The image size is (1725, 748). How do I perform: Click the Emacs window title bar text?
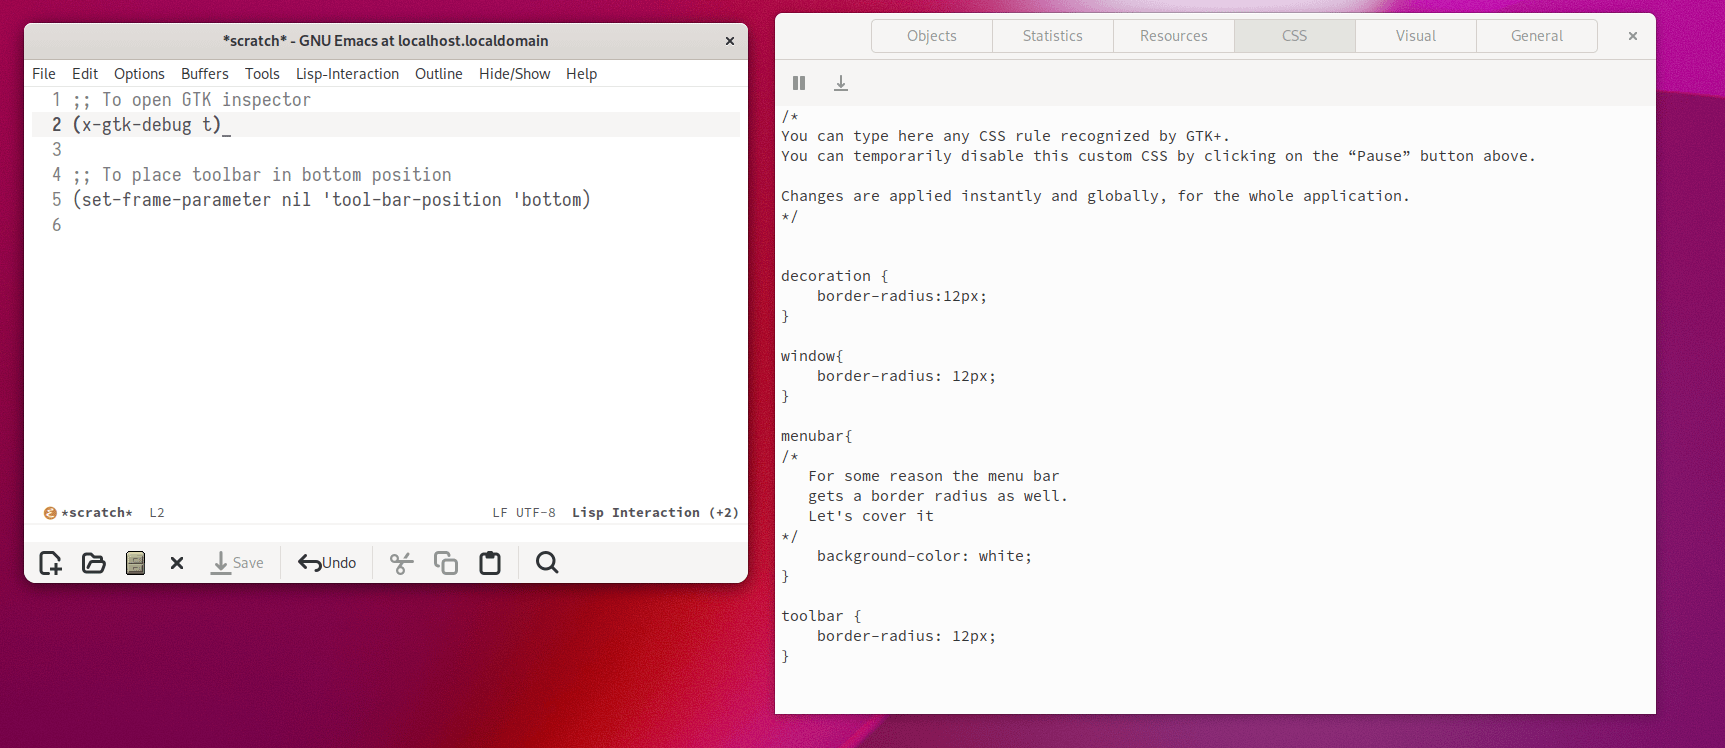click(386, 41)
